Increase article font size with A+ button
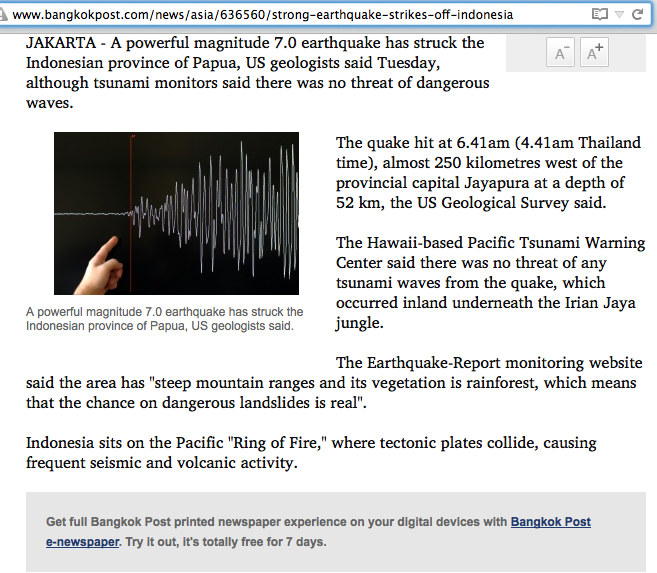 click(594, 52)
